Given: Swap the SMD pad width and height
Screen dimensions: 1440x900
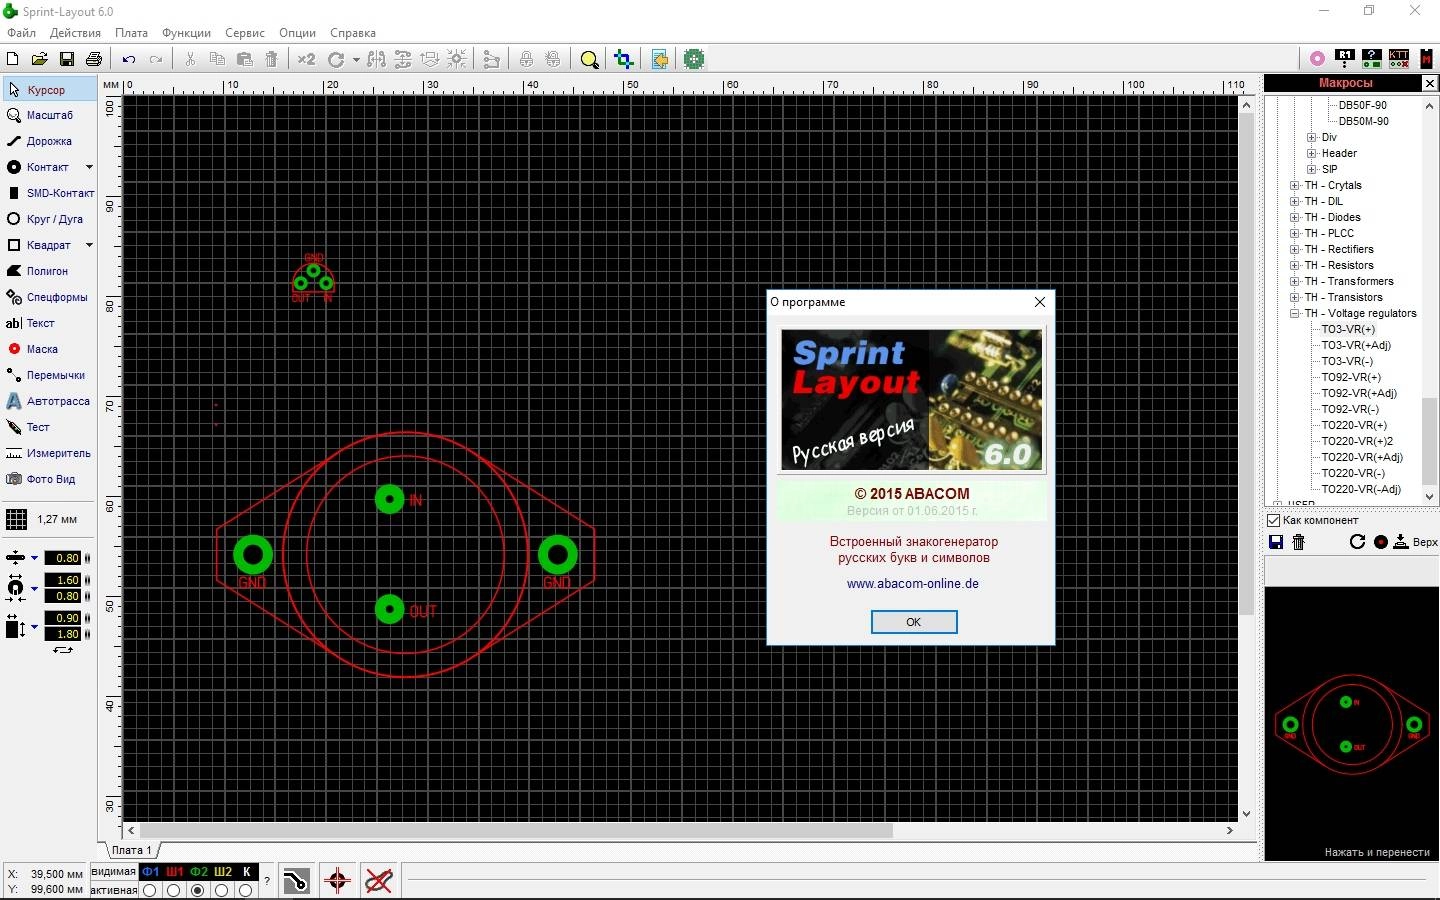Looking at the screenshot, I should [63, 650].
